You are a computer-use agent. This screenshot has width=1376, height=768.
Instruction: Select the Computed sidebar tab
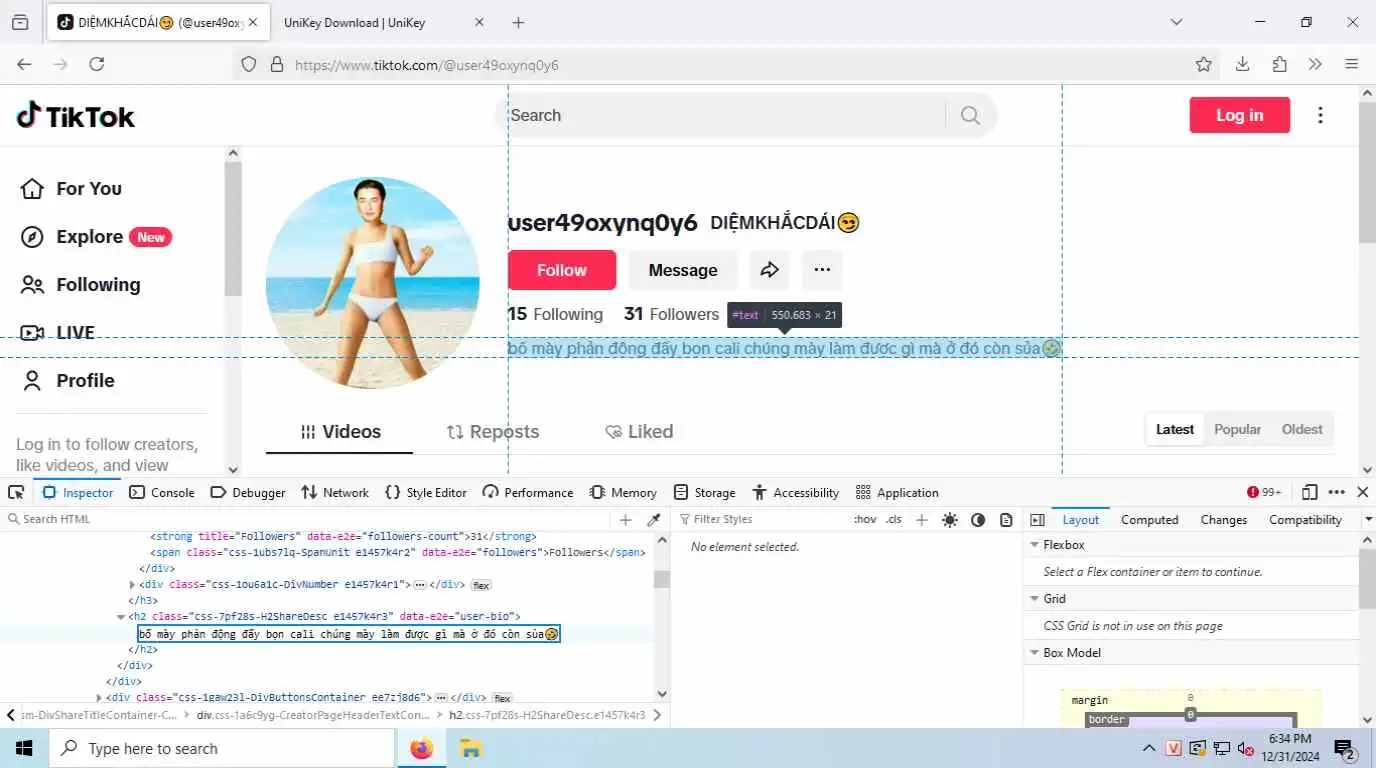point(1149,519)
